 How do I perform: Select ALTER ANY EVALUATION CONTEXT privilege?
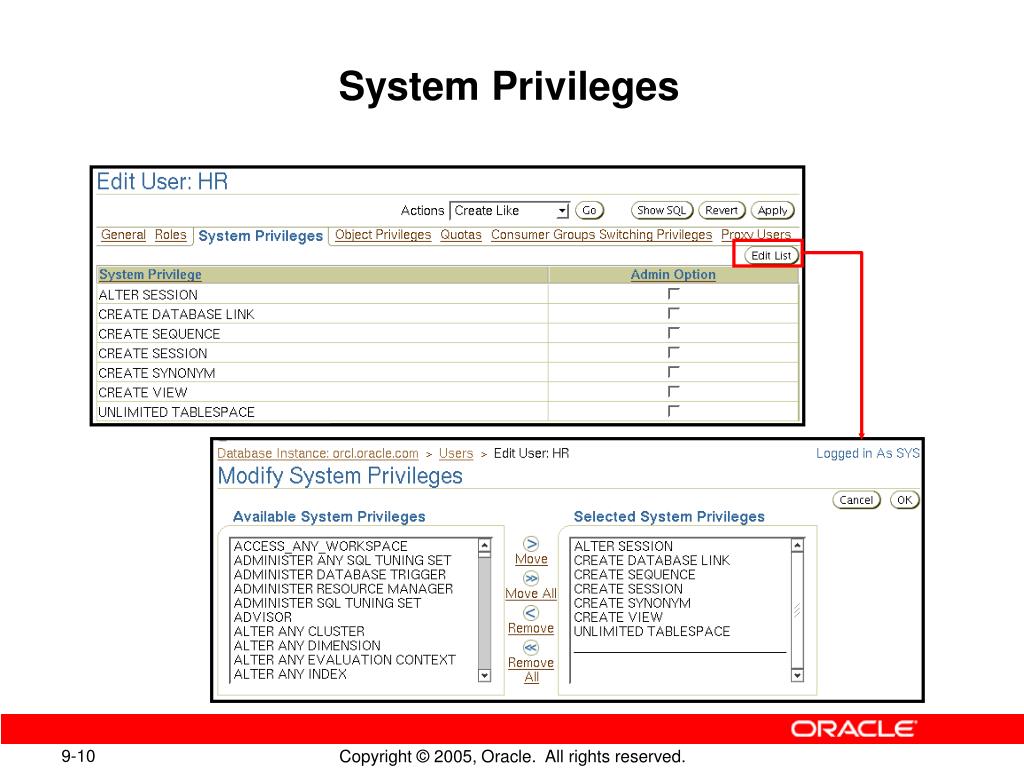click(344, 660)
